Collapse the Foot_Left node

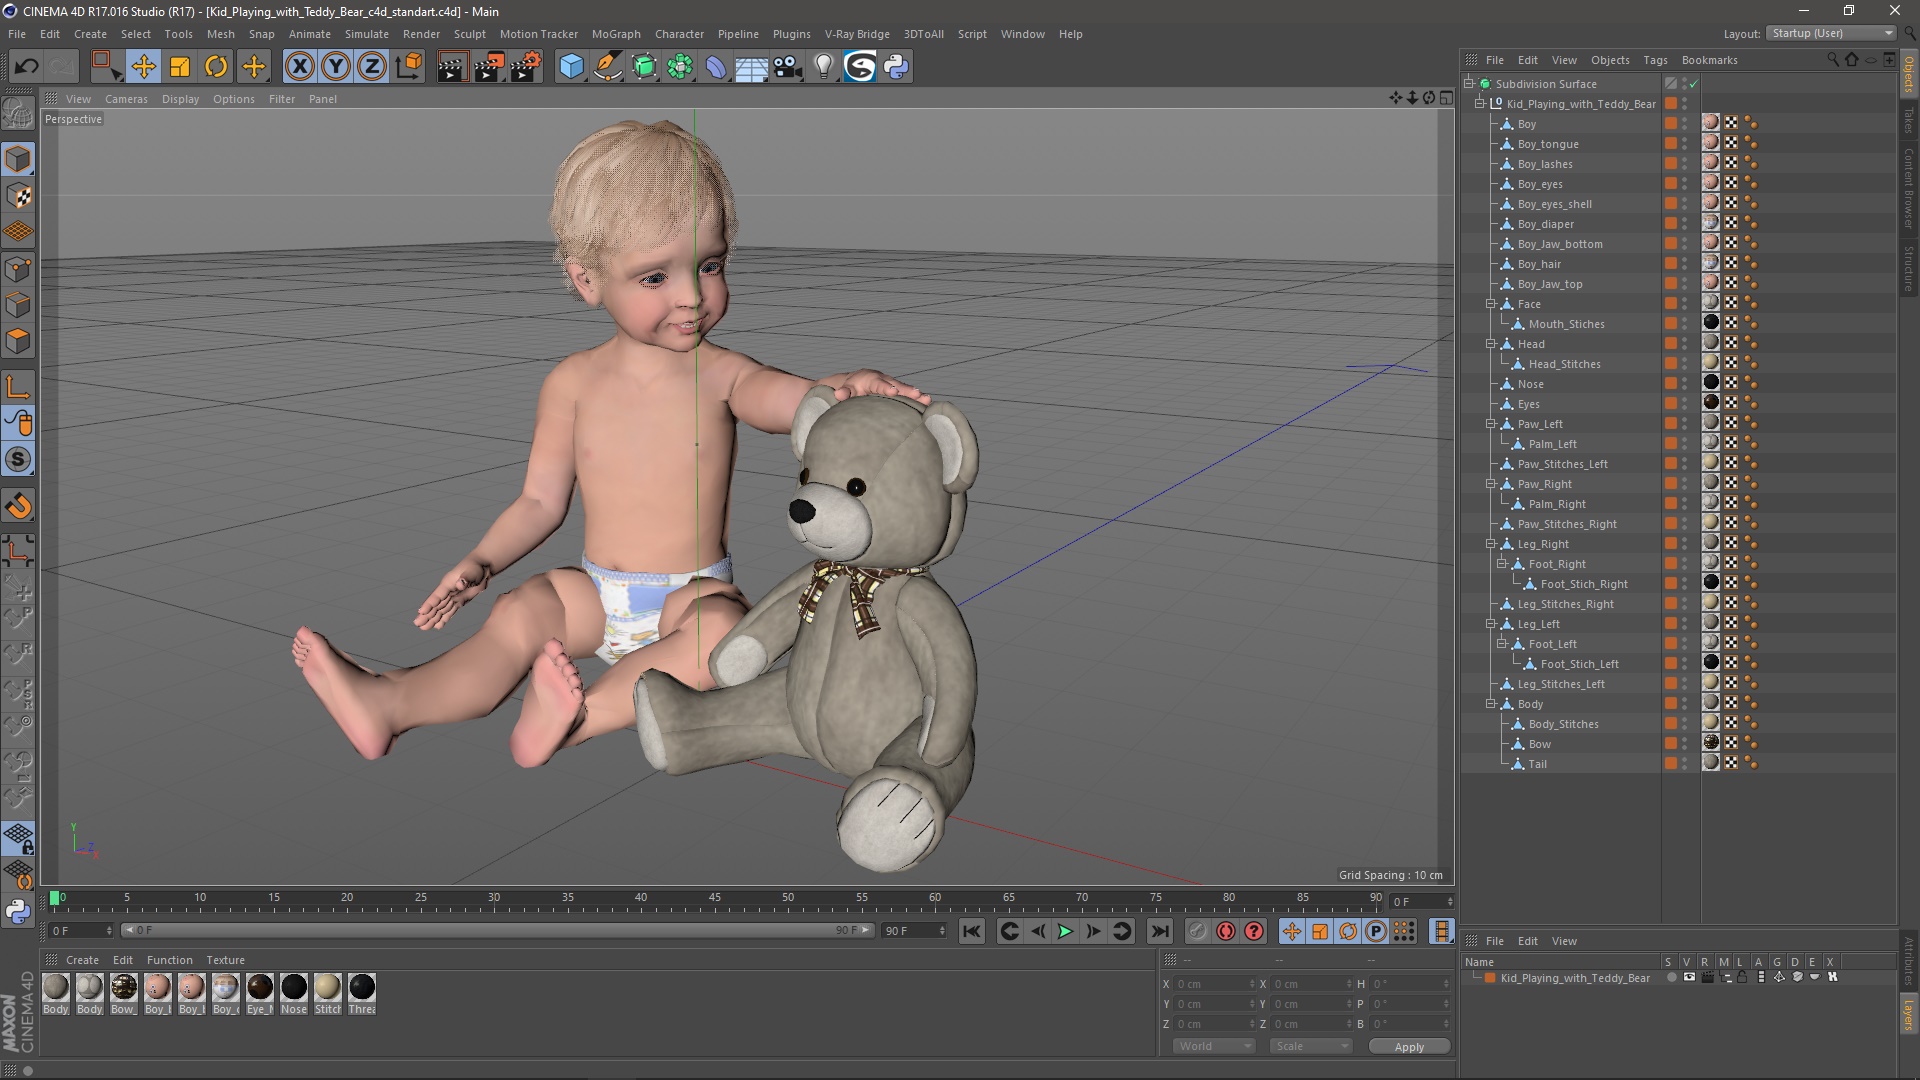point(1502,644)
